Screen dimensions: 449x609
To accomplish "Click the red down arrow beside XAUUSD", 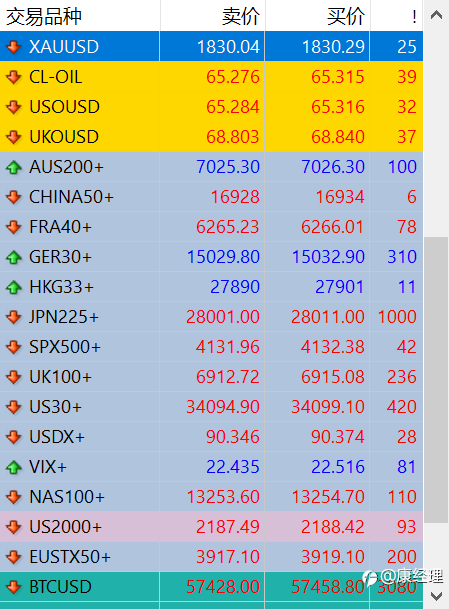I will tap(14, 47).
